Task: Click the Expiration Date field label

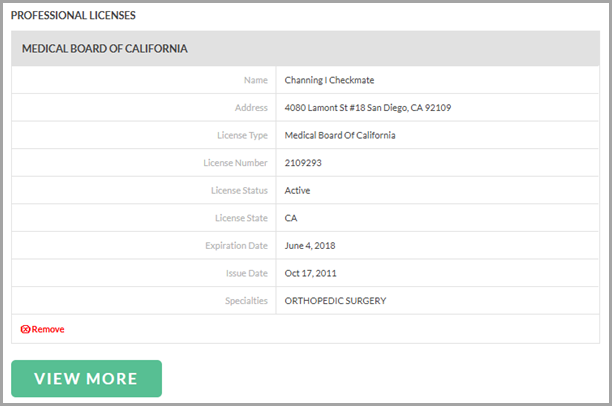Action: (236, 245)
